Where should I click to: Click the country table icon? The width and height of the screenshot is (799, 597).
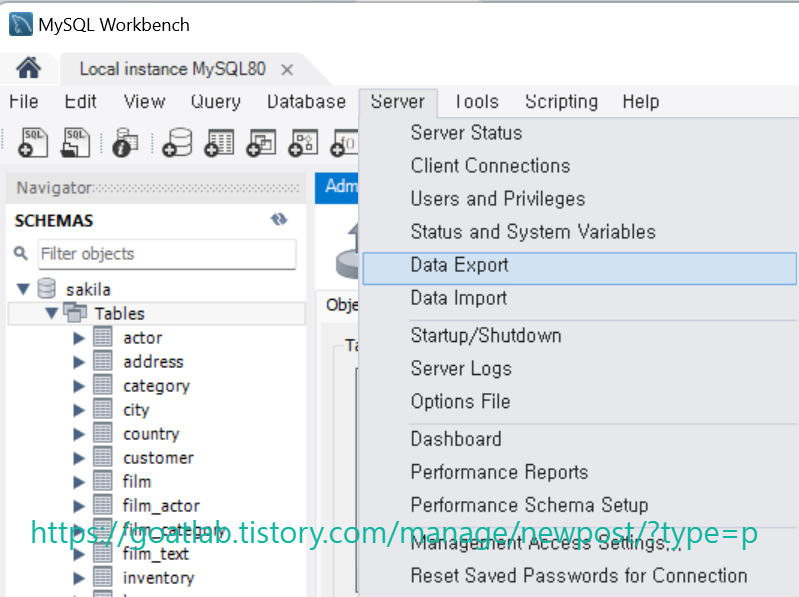pos(102,432)
